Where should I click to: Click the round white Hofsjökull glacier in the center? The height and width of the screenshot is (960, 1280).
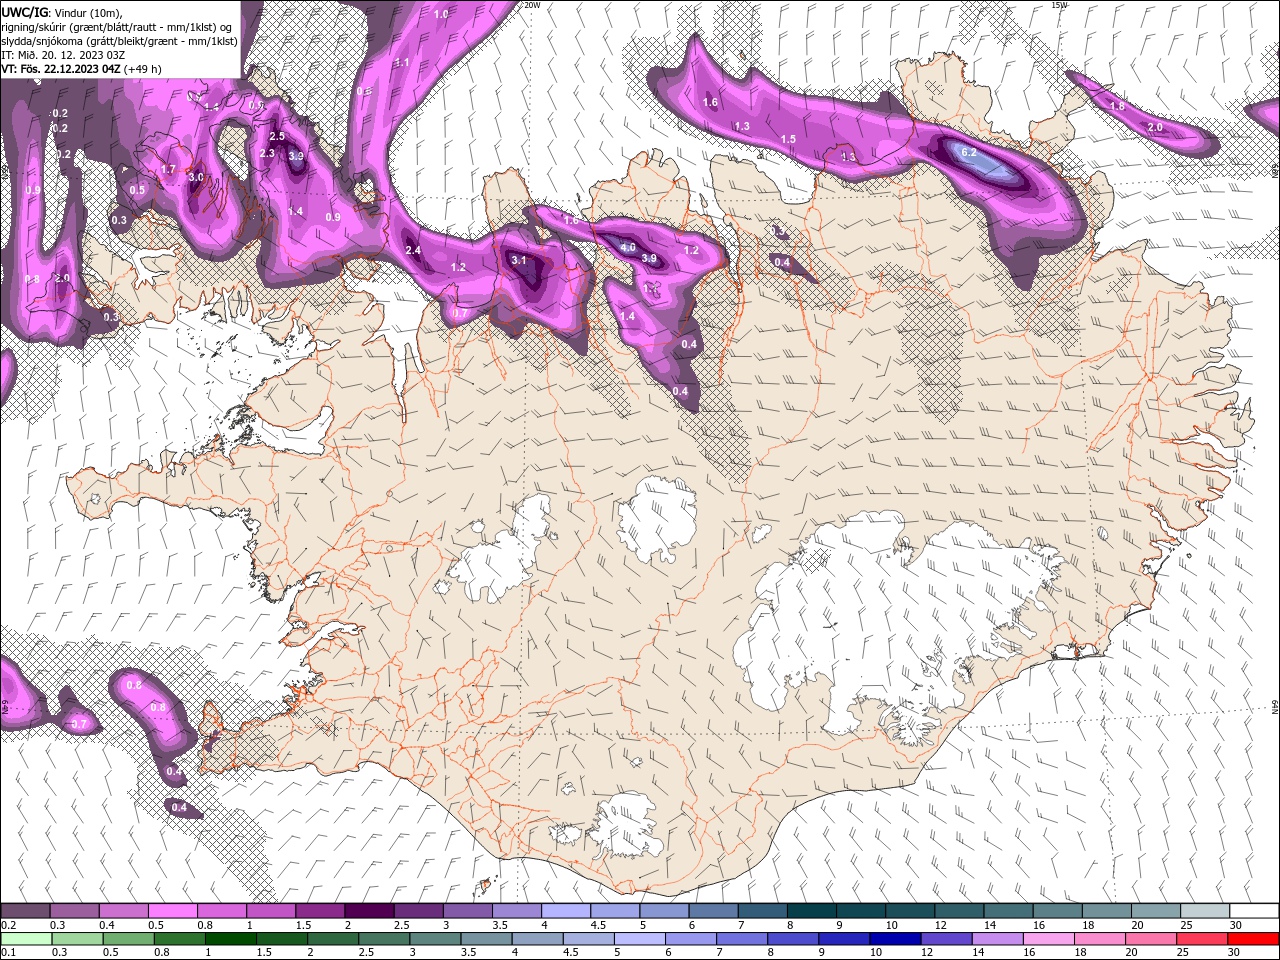click(x=657, y=518)
